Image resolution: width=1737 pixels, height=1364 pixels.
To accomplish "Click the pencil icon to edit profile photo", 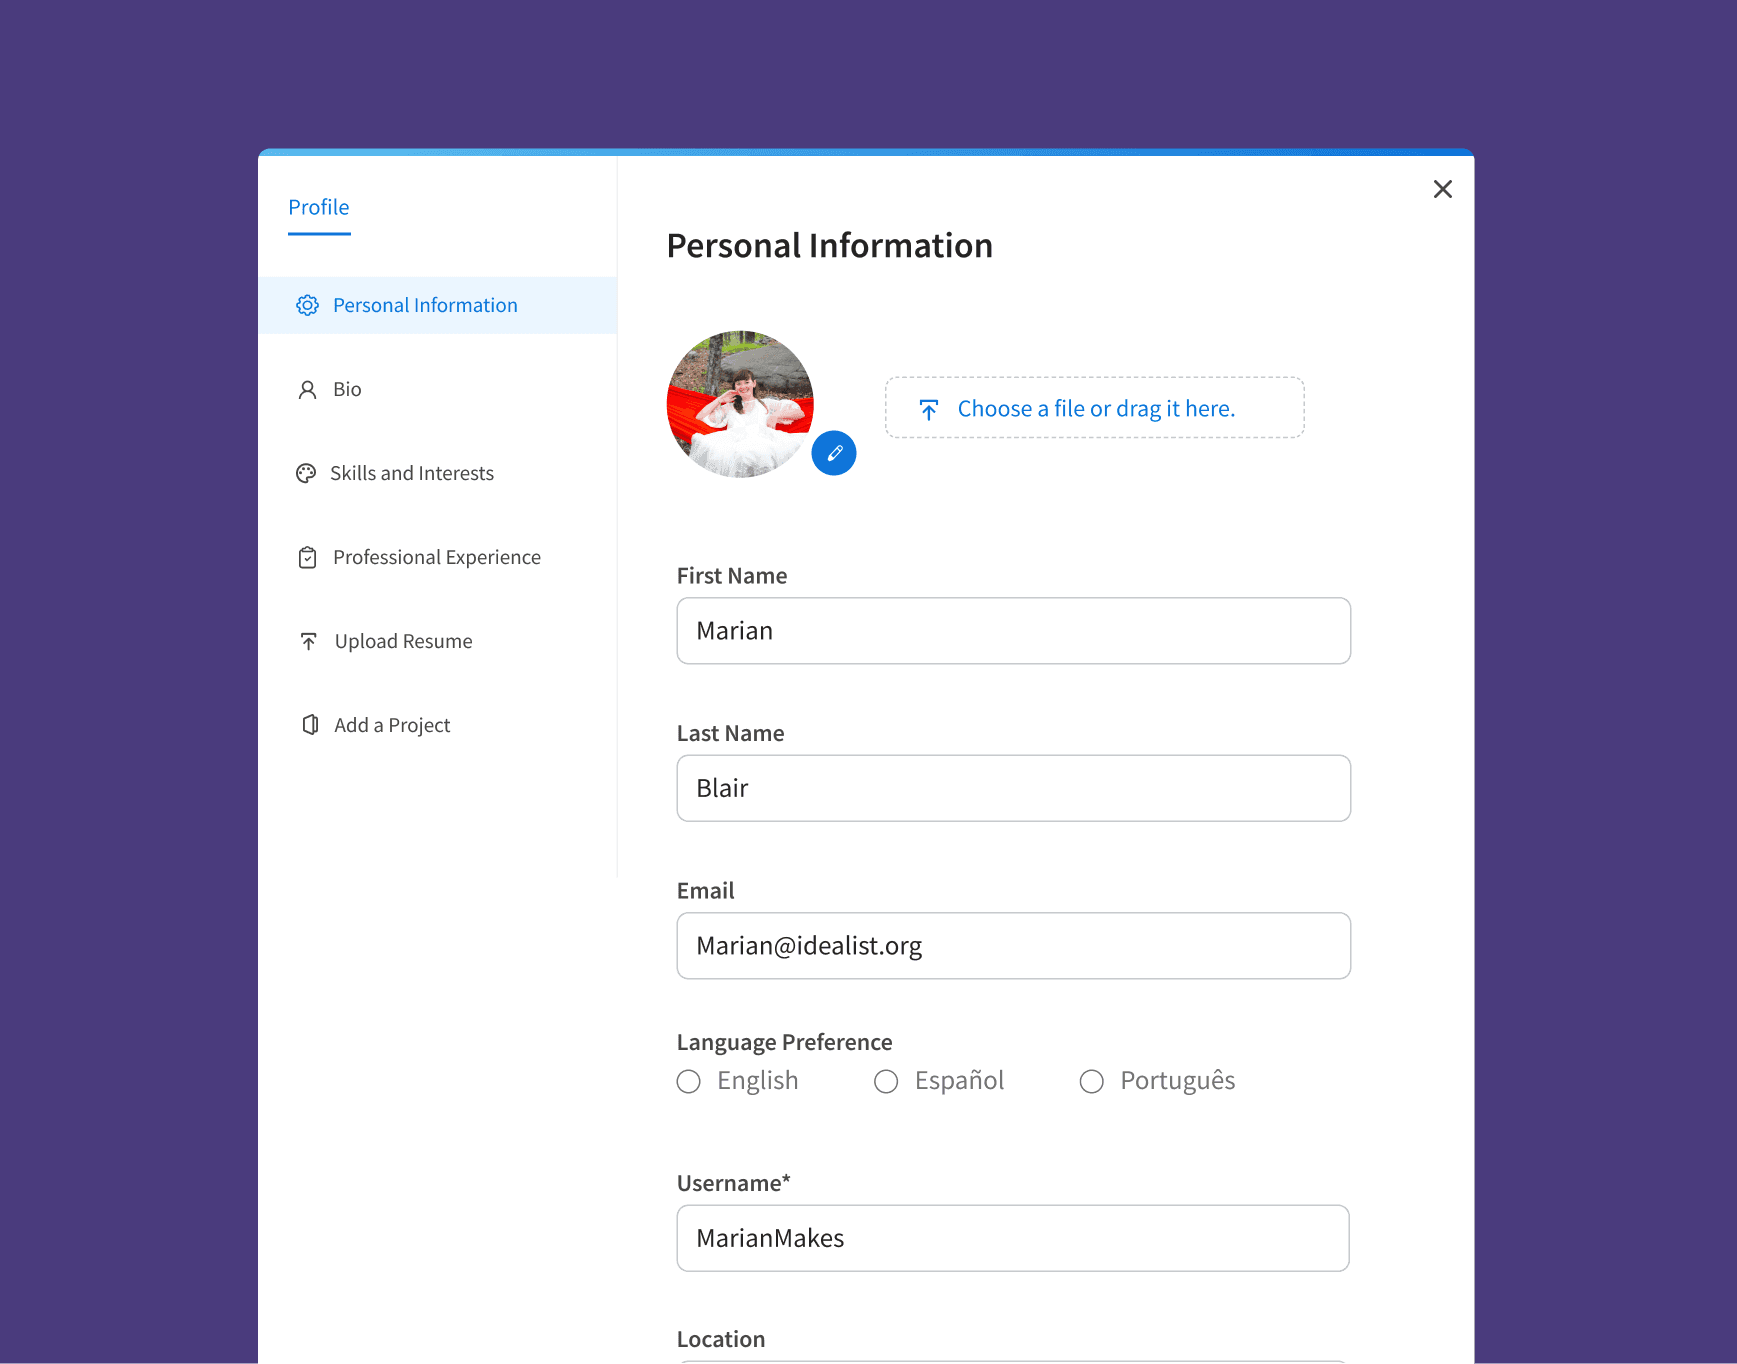I will (x=835, y=453).
